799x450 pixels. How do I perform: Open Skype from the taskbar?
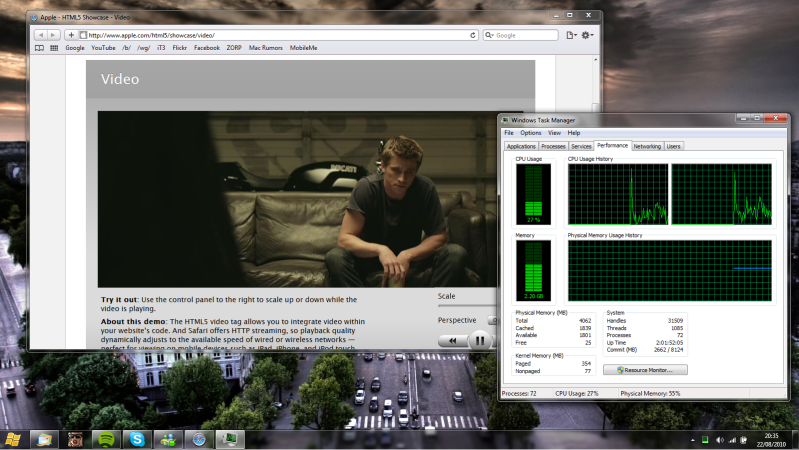point(137,439)
